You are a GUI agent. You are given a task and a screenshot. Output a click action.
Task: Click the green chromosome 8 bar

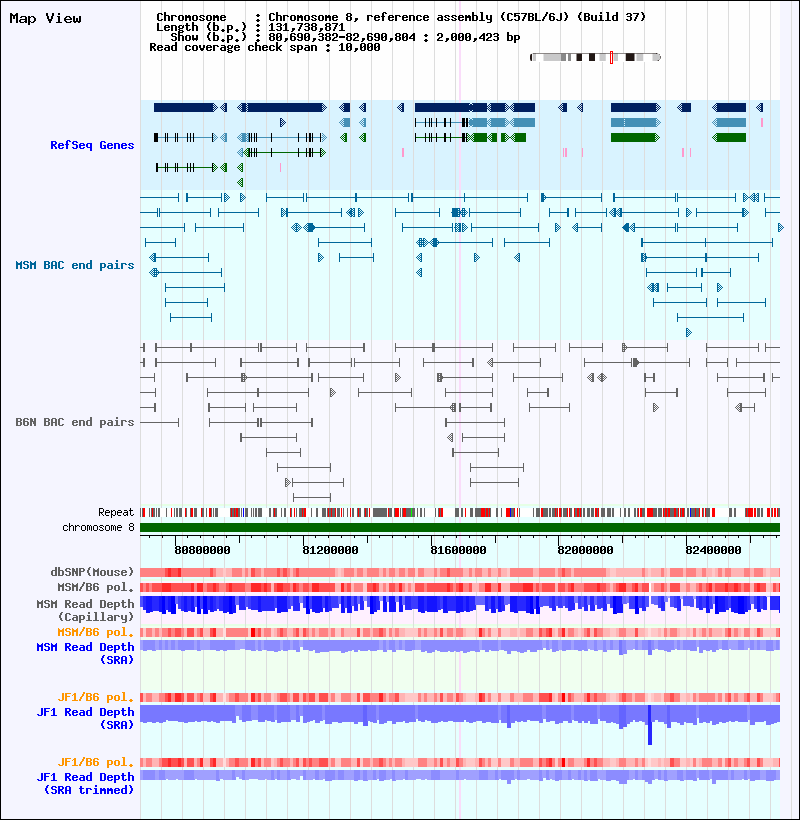coord(460,528)
